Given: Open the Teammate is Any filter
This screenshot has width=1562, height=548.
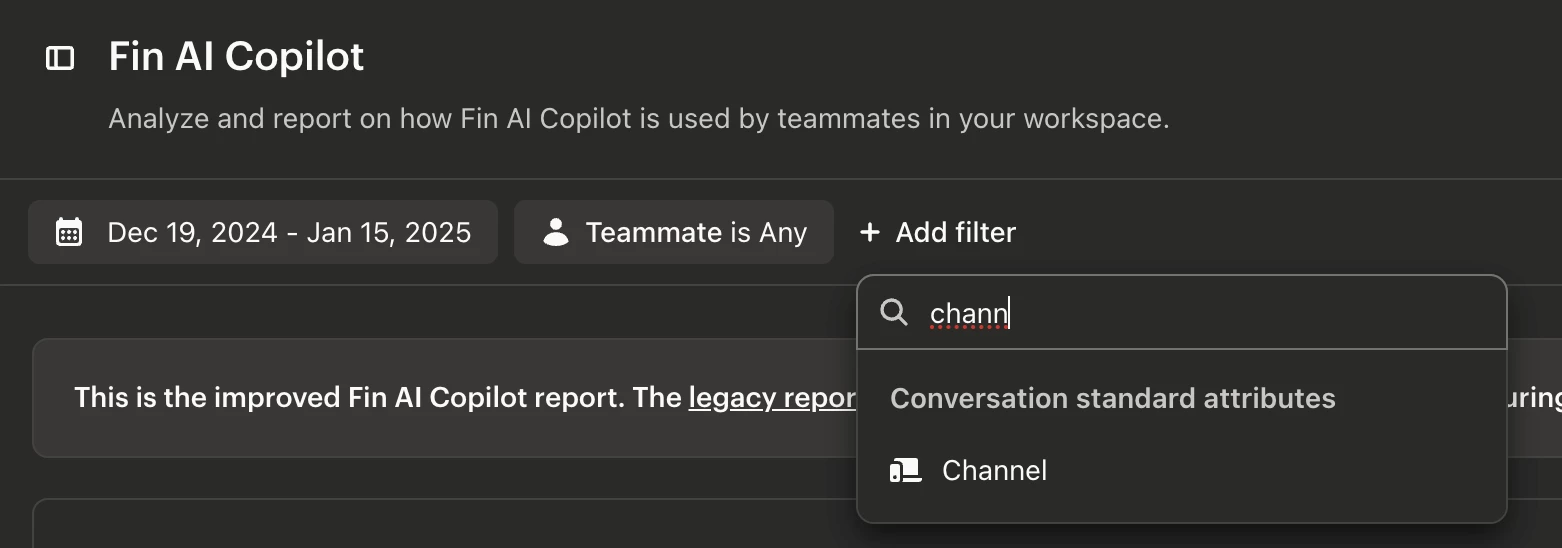Looking at the screenshot, I should click(674, 232).
